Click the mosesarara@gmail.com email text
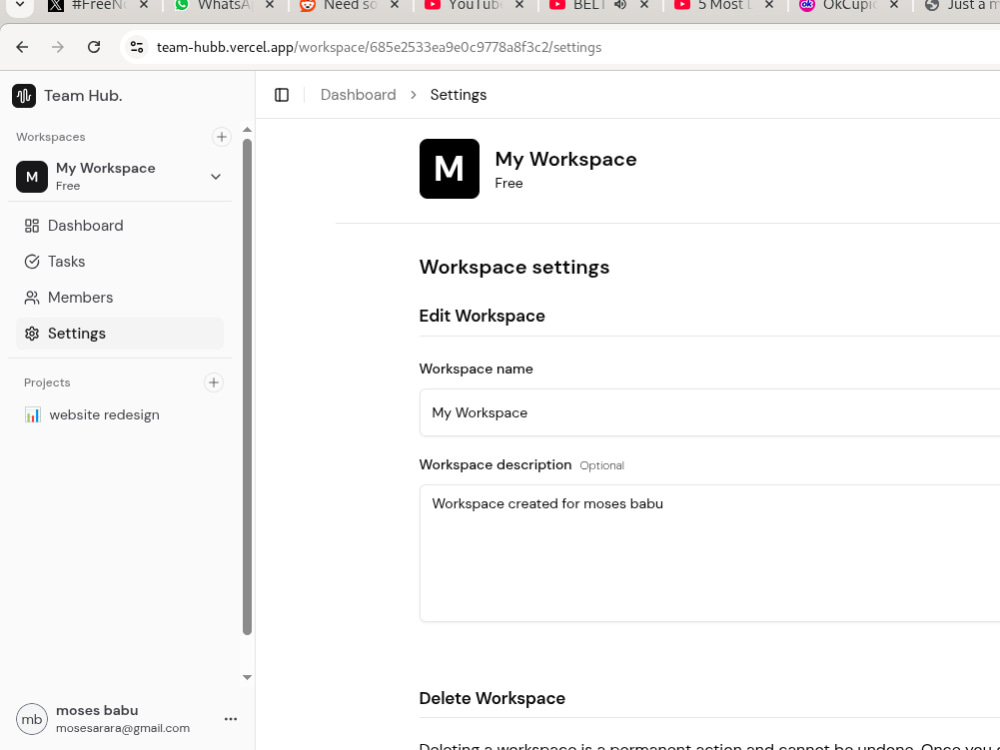This screenshot has height=750, width=1000. tap(123, 728)
